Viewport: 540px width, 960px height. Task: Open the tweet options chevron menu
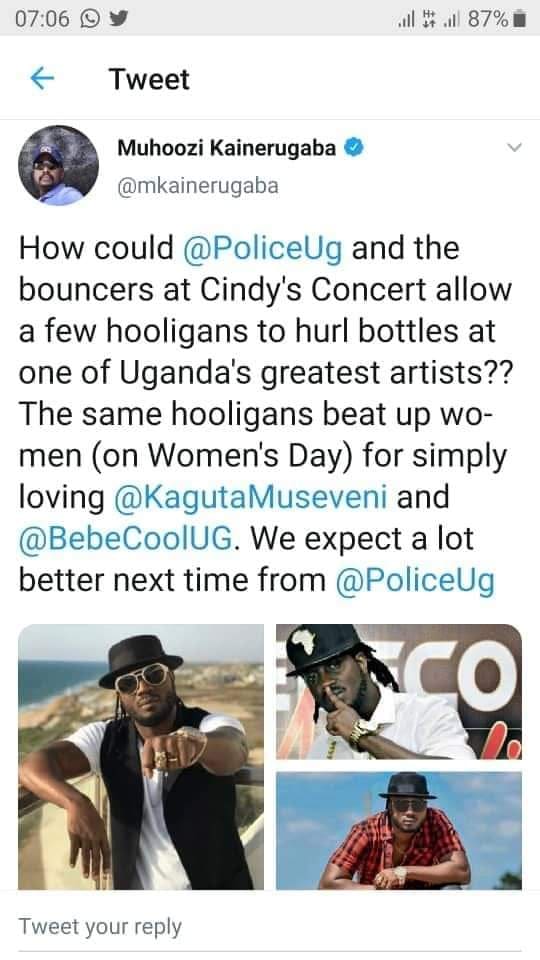(515, 147)
